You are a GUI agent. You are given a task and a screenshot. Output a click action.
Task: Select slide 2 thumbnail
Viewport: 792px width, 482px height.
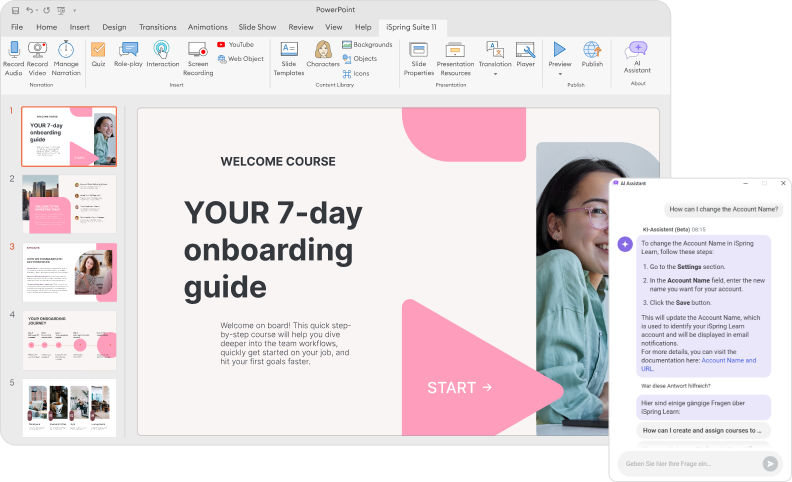point(69,204)
